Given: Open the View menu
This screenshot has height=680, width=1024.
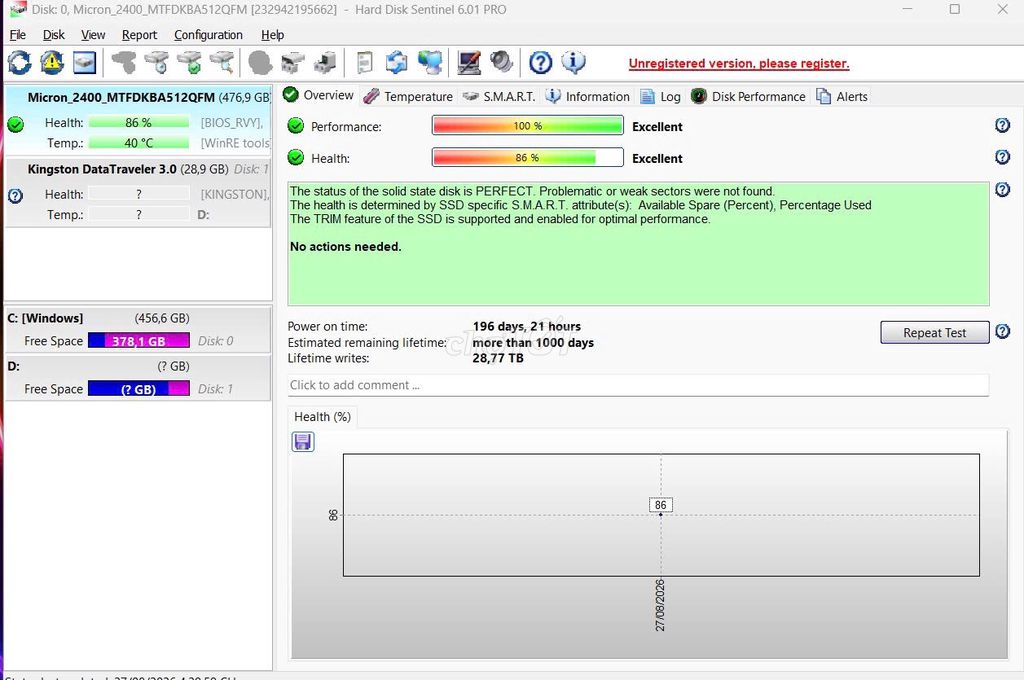Looking at the screenshot, I should click(x=93, y=35).
